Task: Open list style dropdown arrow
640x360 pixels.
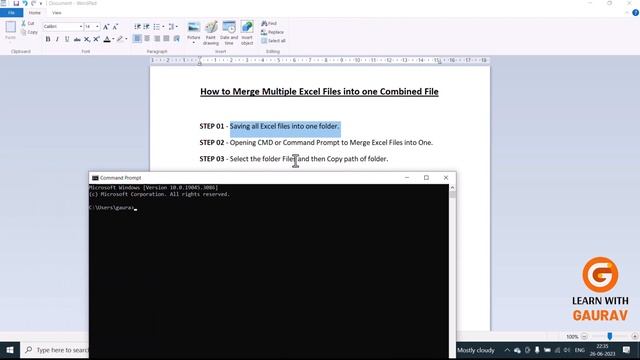Action: coord(163,27)
